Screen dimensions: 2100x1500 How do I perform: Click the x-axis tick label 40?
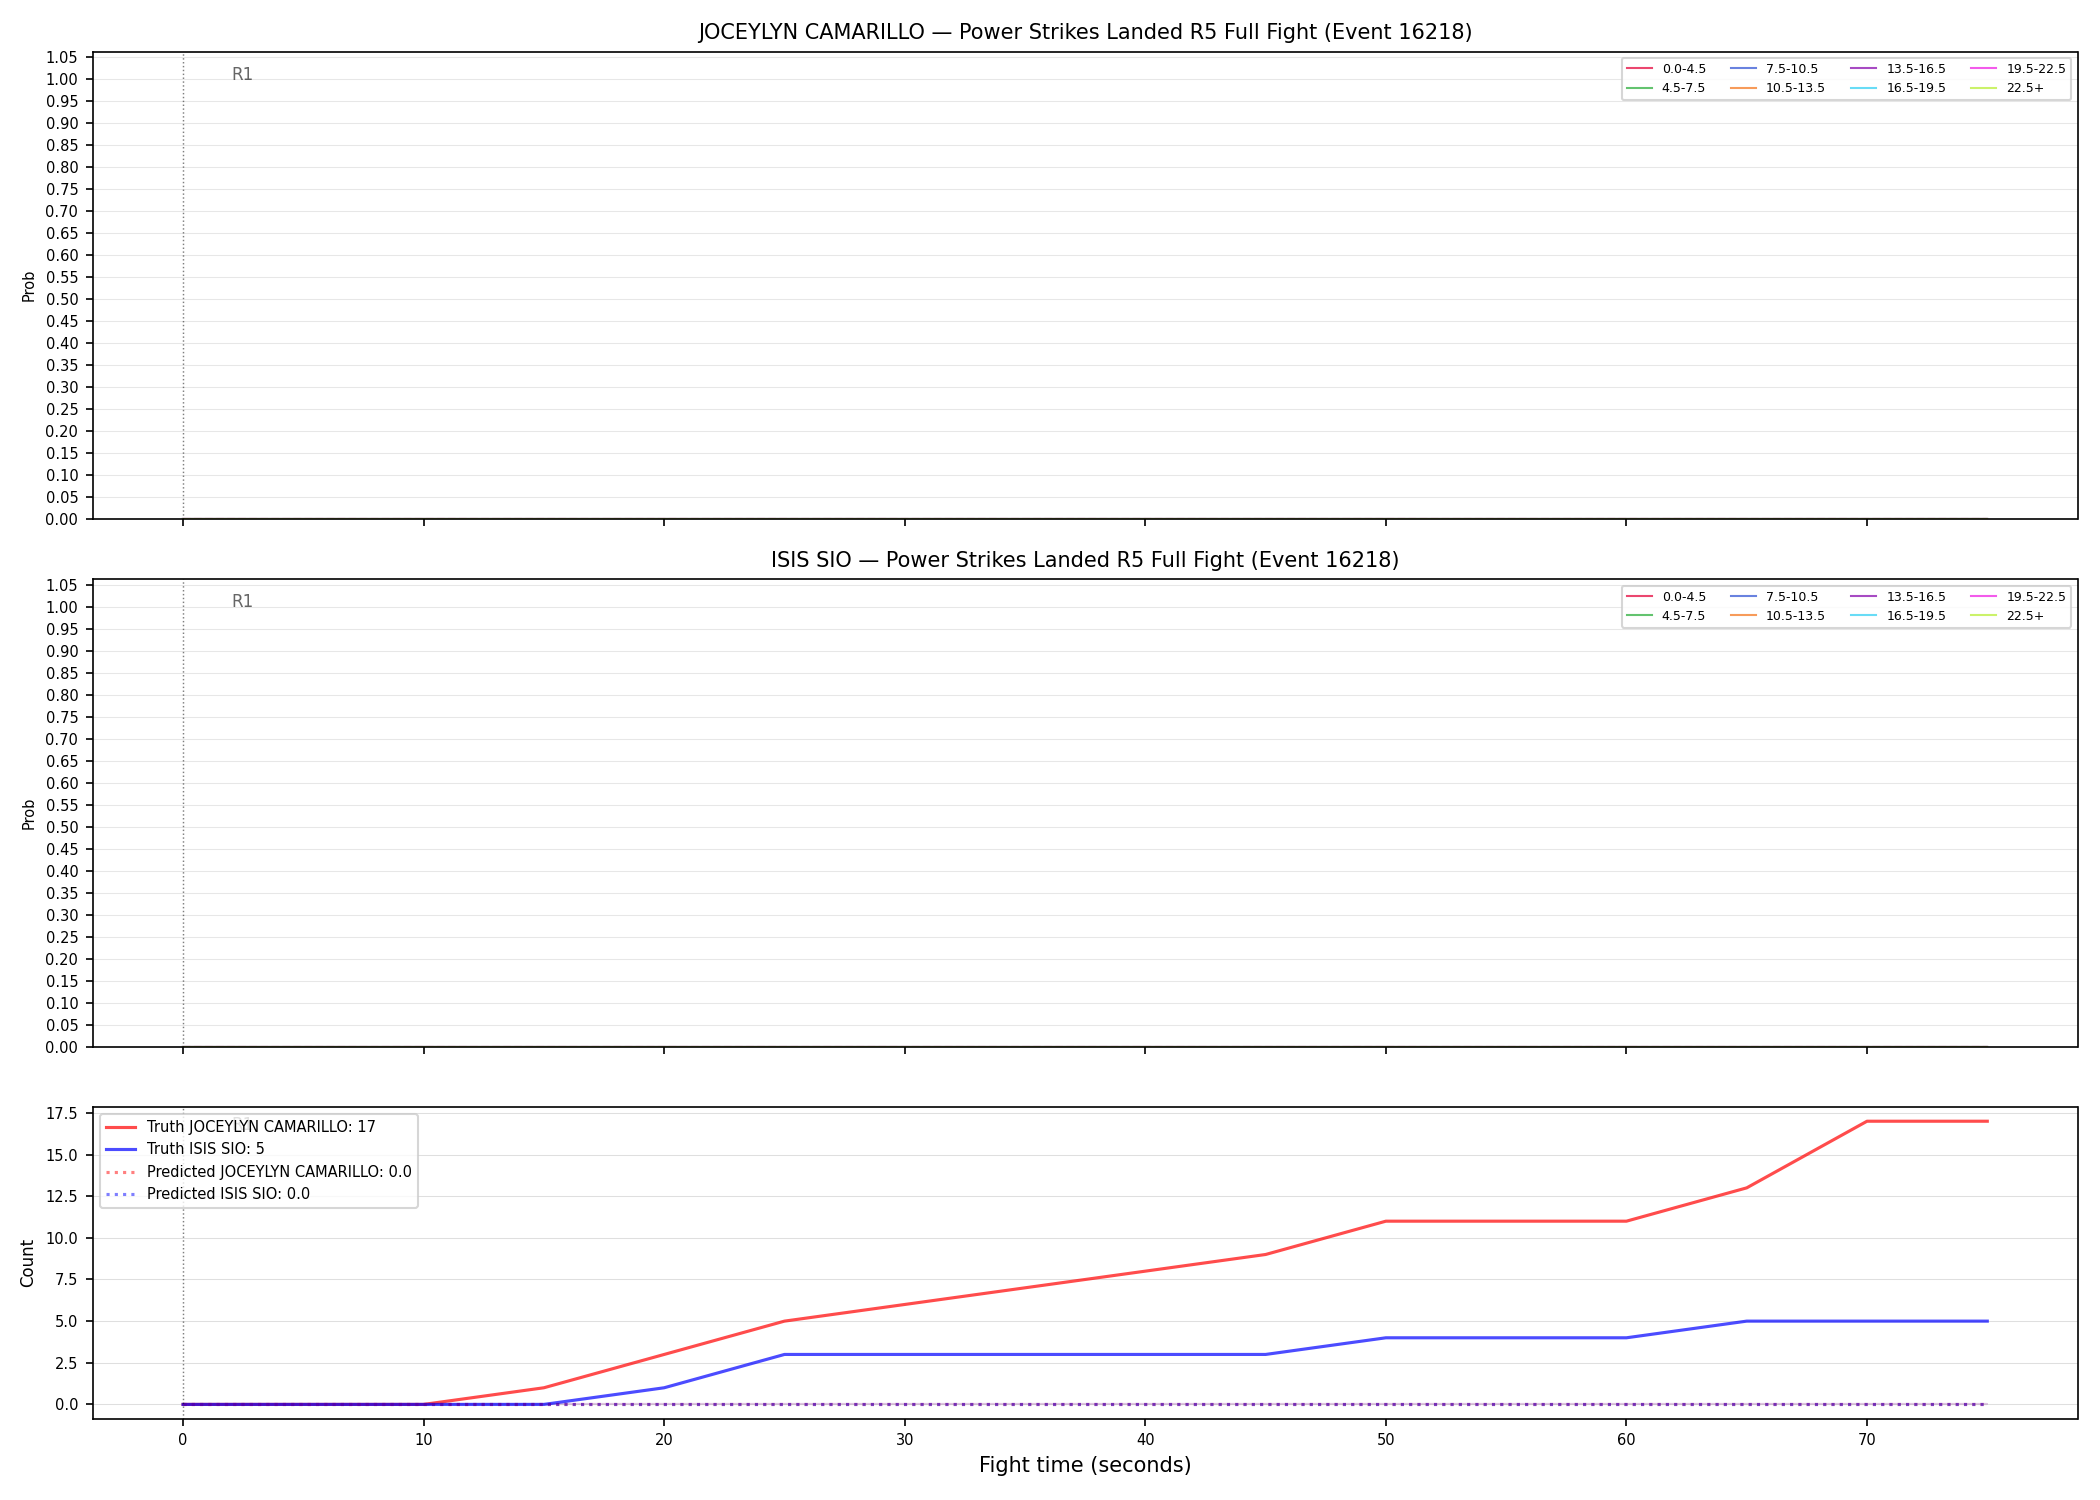click(x=1145, y=1440)
